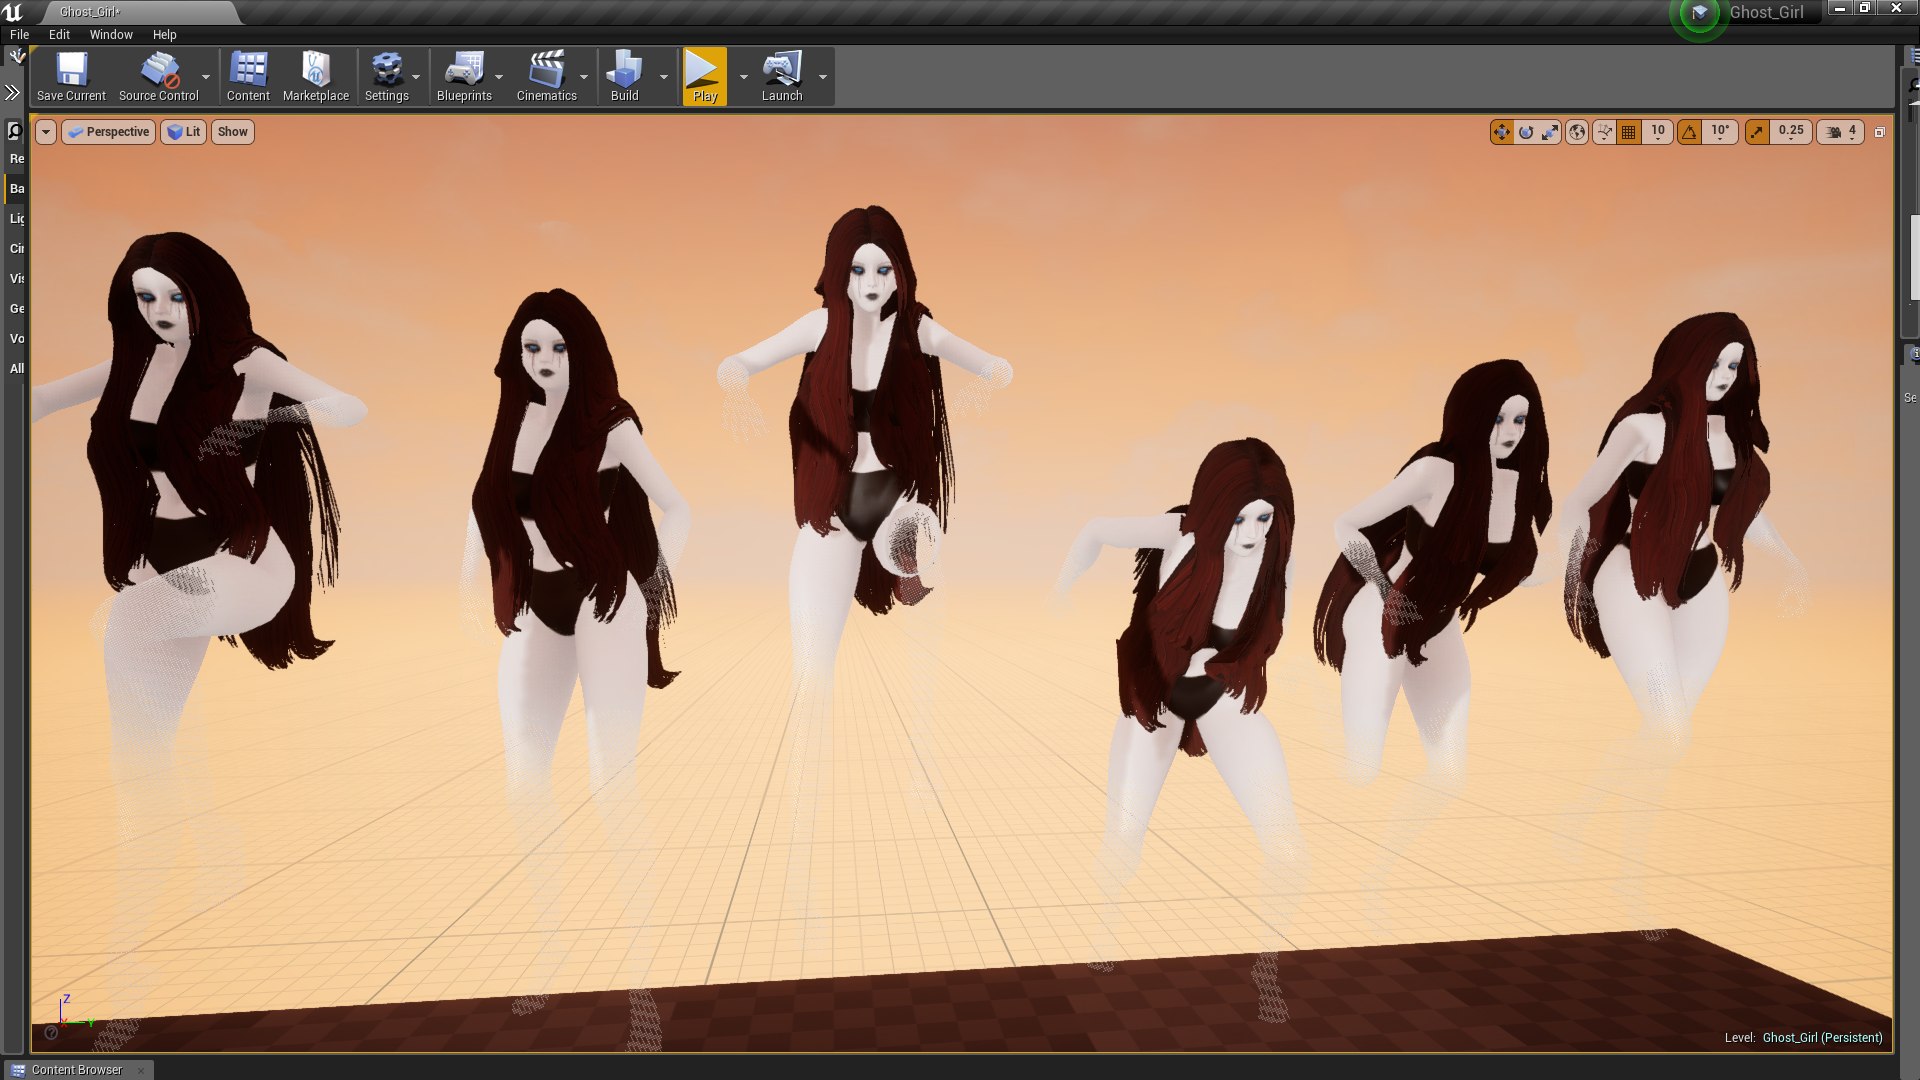Select the scale transform tool
Screen dimensions: 1920x1080
click(x=1550, y=132)
